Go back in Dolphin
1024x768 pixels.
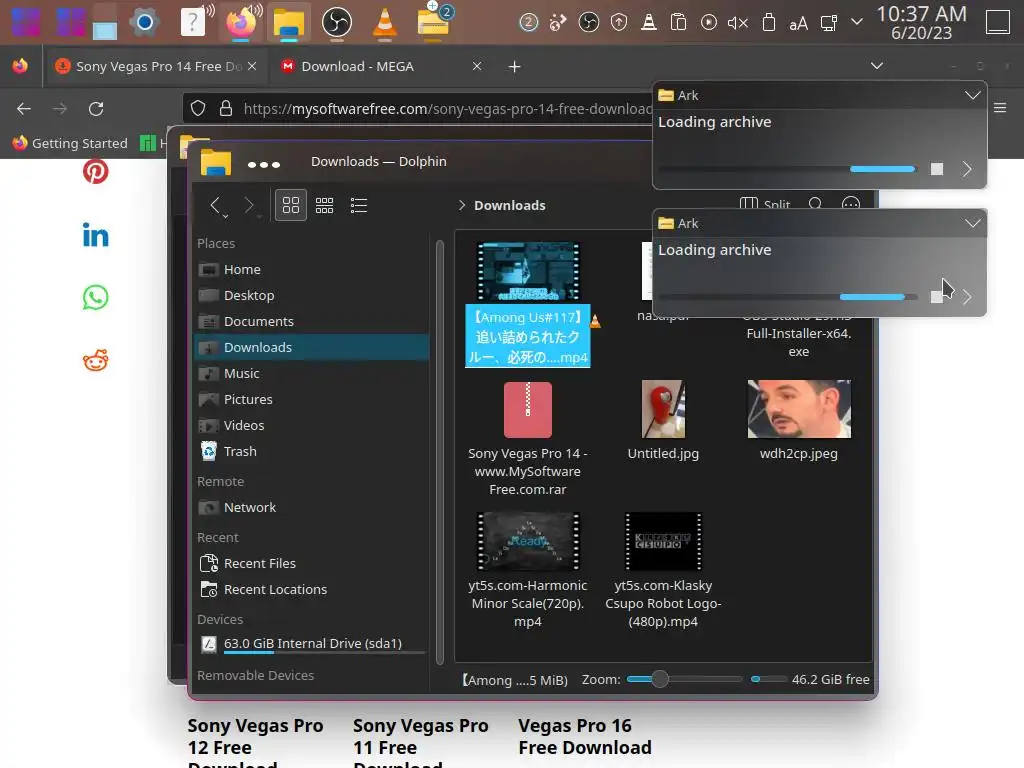(216, 205)
